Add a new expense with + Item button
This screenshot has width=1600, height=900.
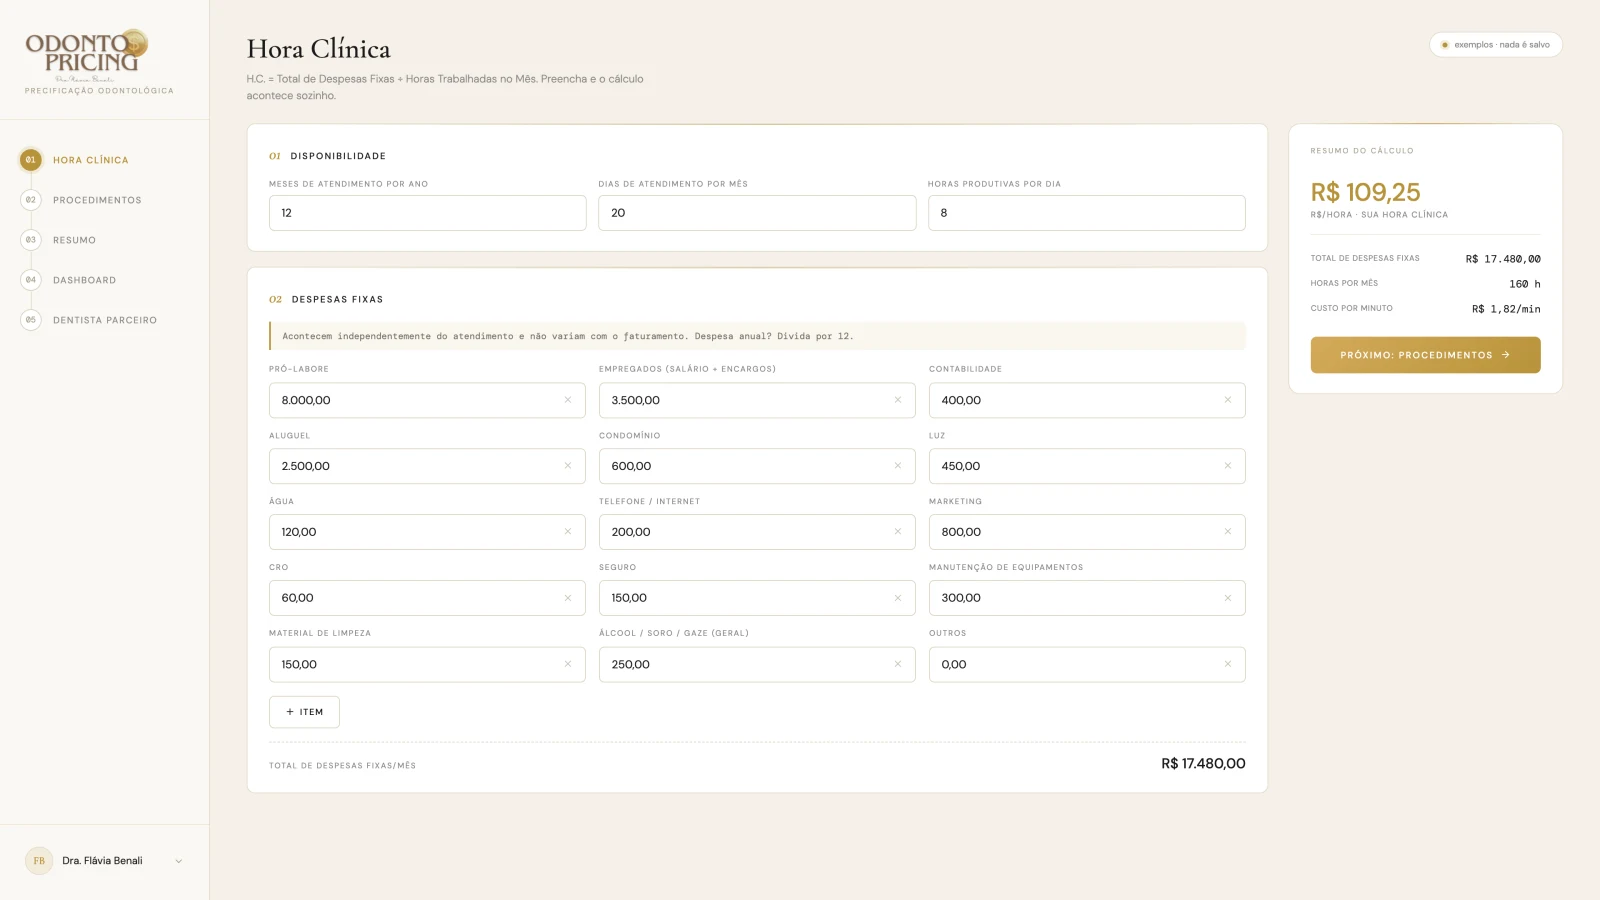pos(304,712)
